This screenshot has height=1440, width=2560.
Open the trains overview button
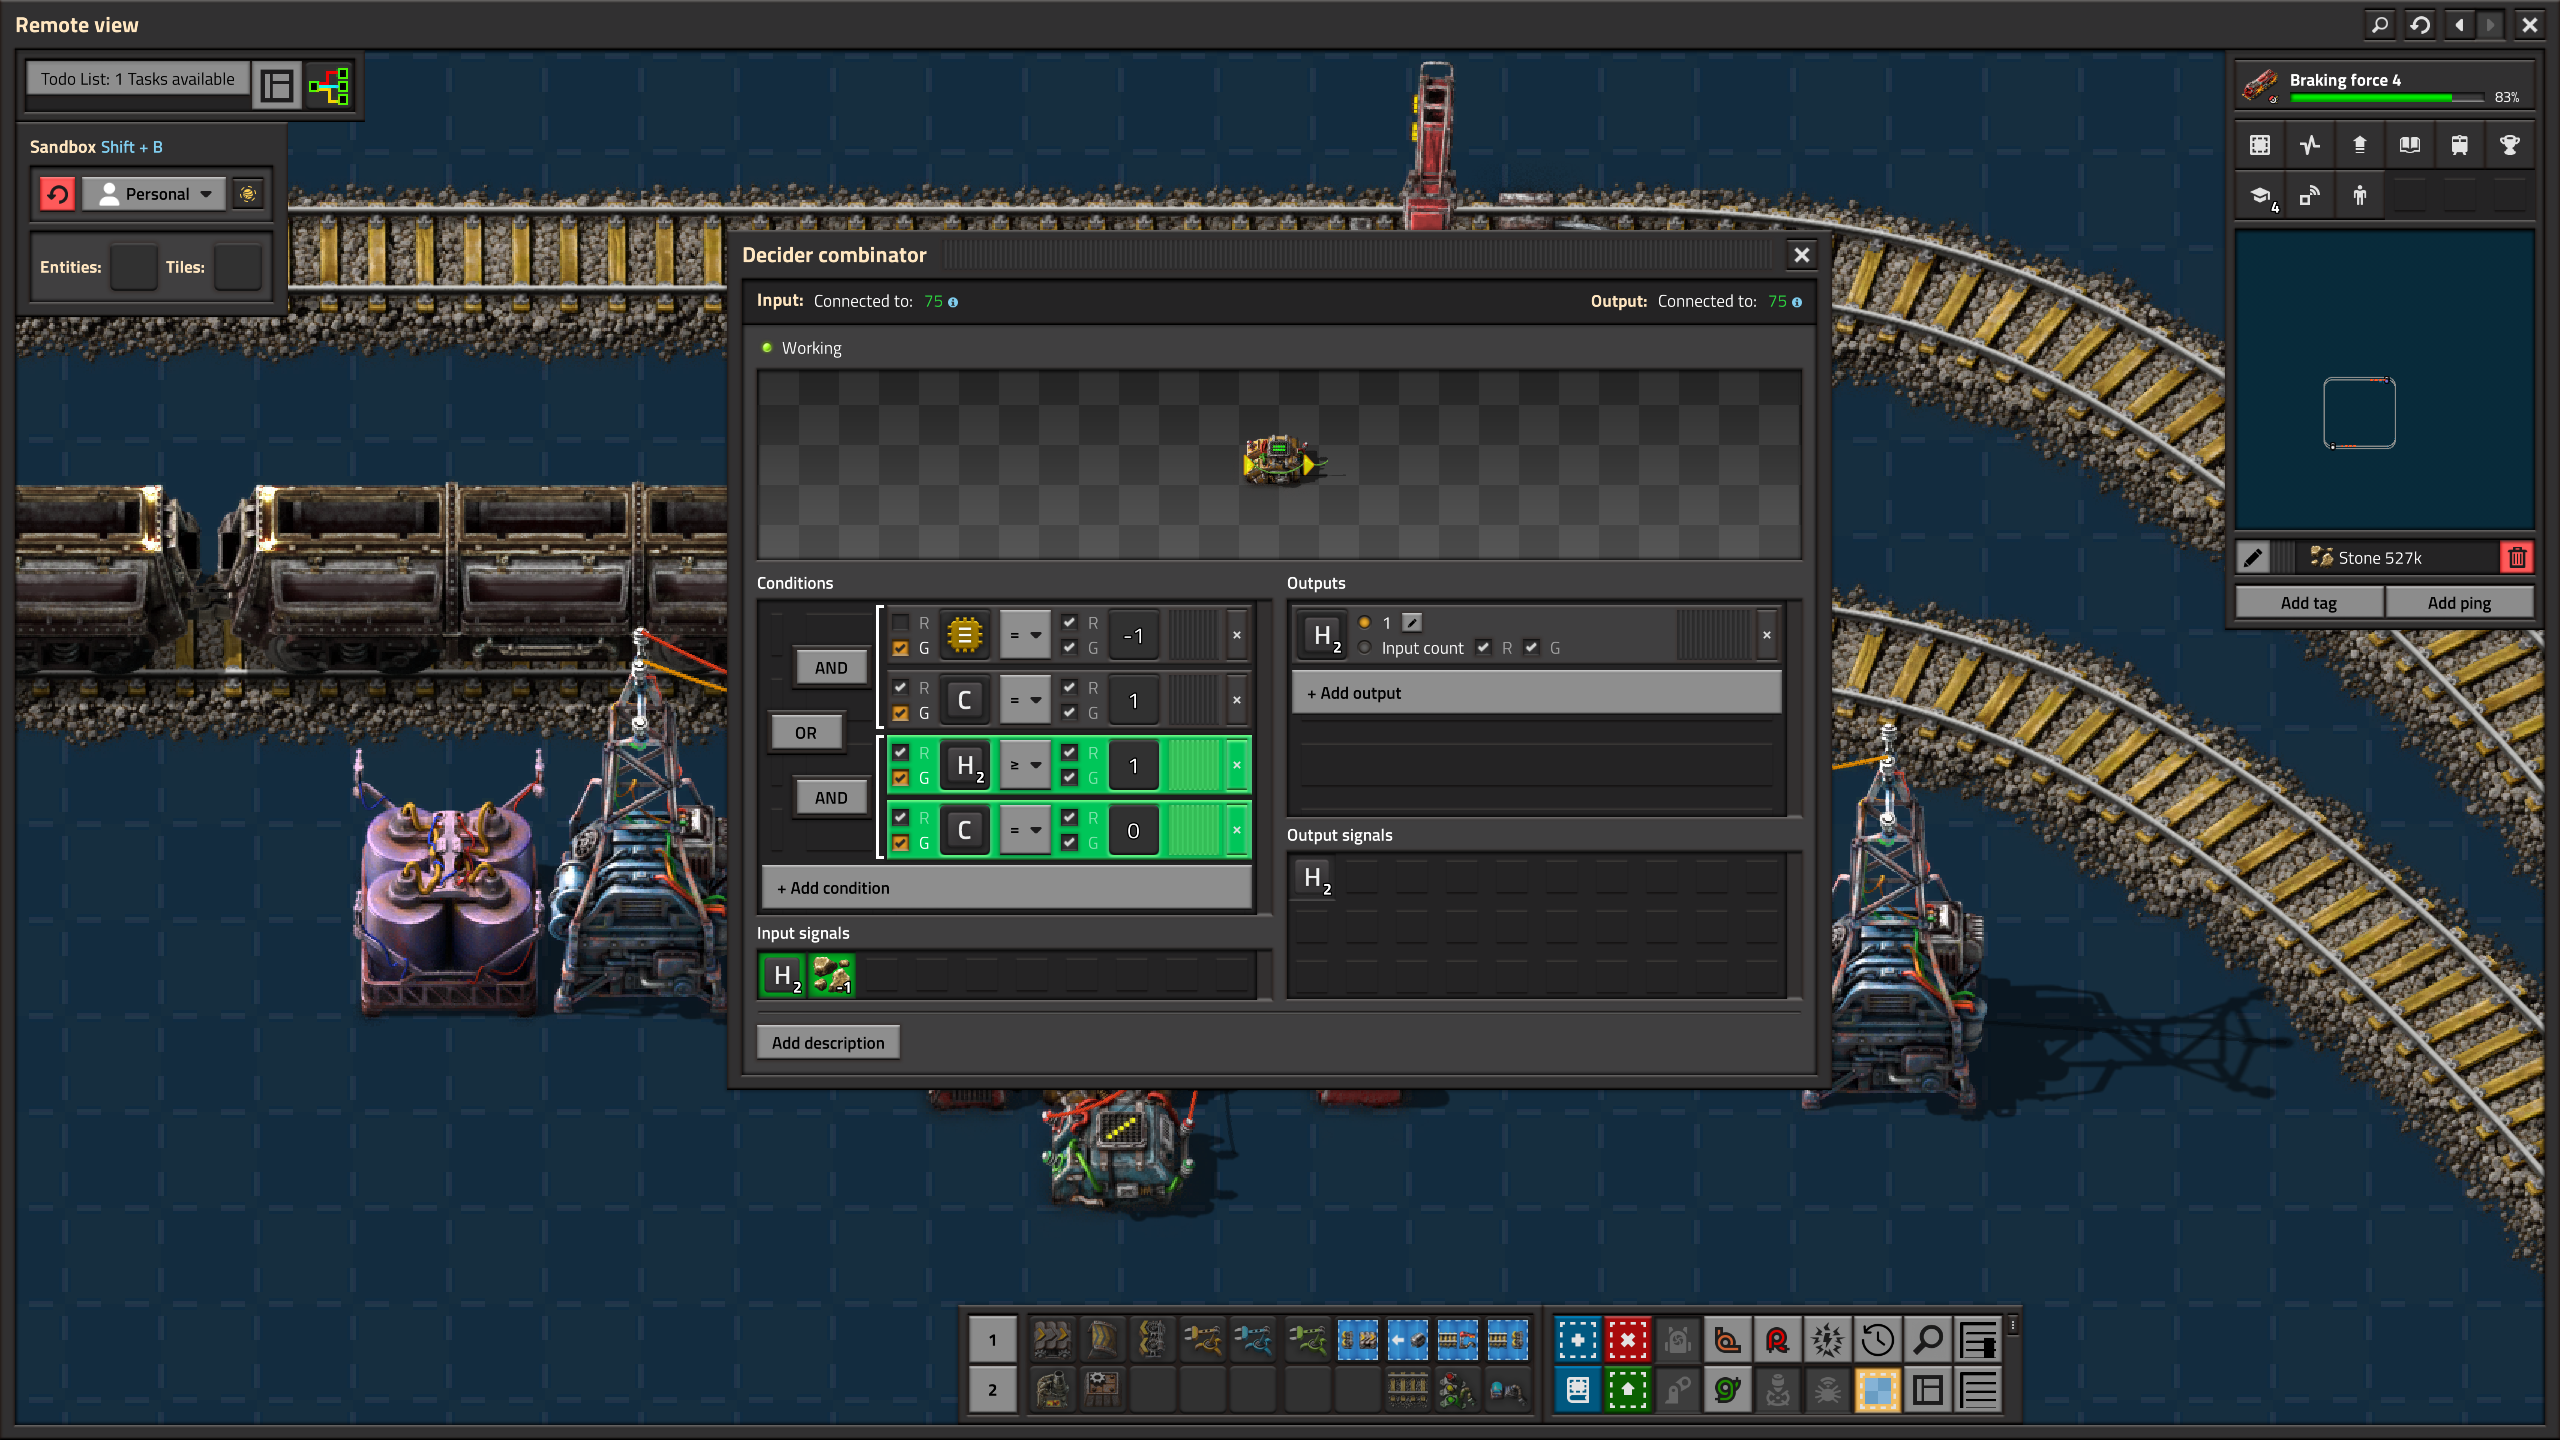2460,145
